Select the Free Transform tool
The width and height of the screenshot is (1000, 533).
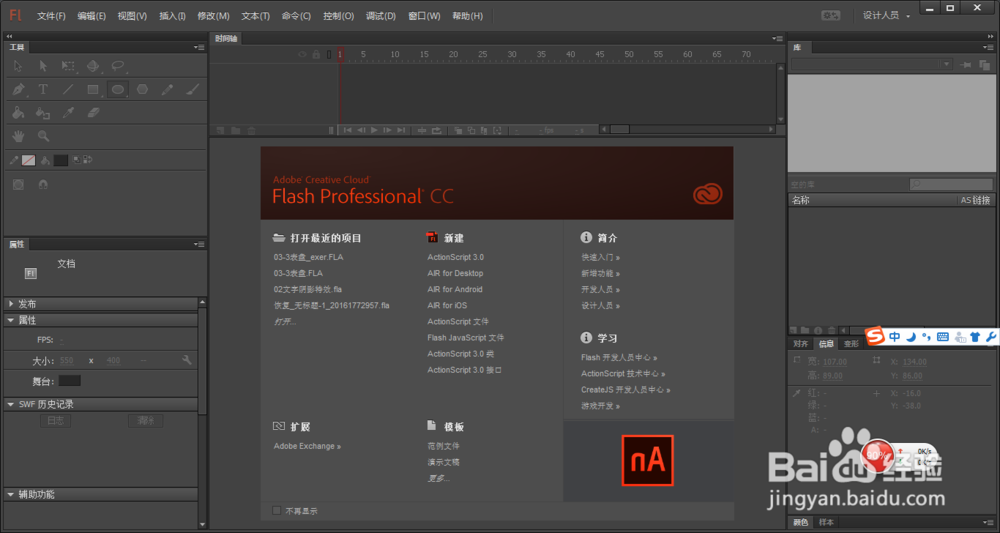pos(68,66)
